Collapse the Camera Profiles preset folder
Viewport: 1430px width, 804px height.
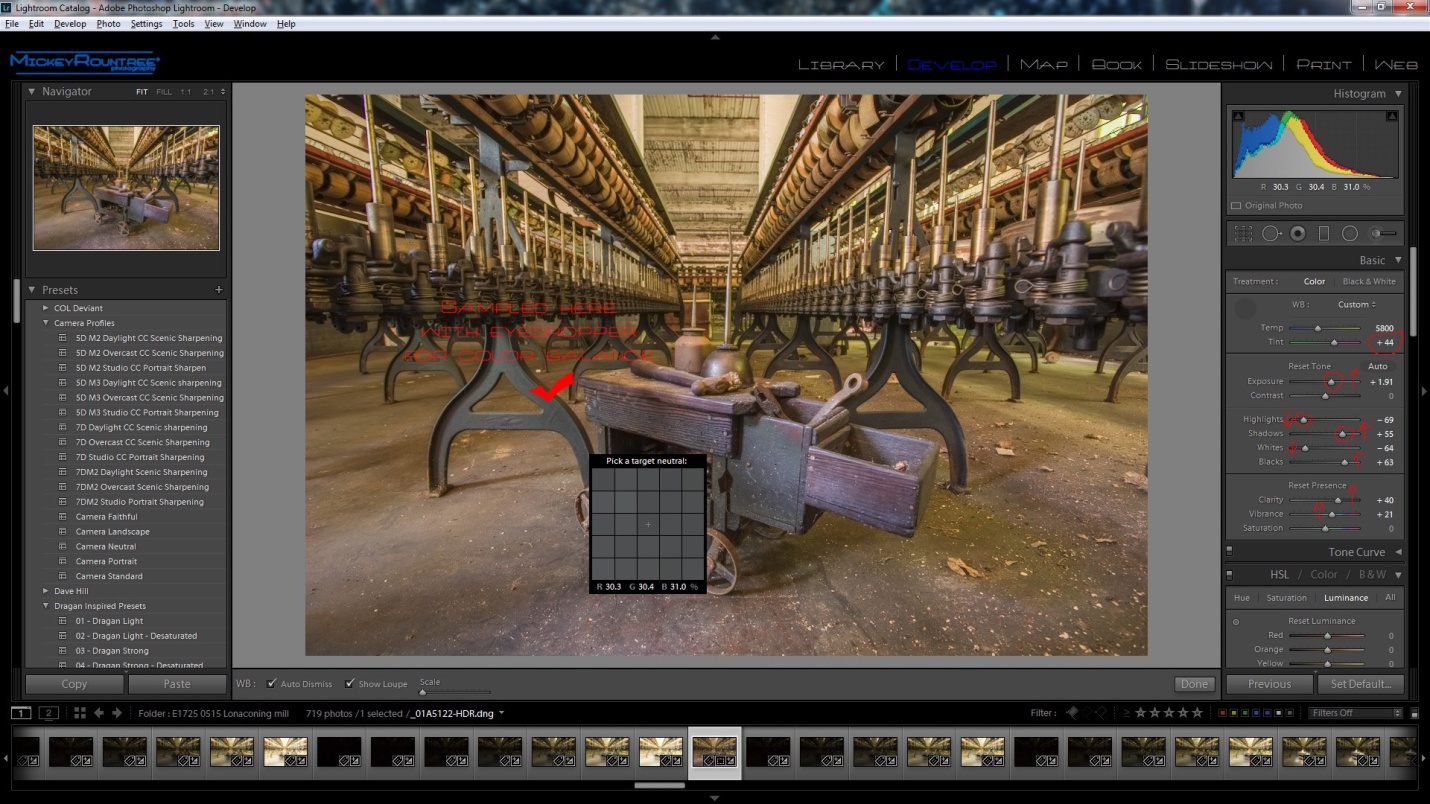coord(46,323)
